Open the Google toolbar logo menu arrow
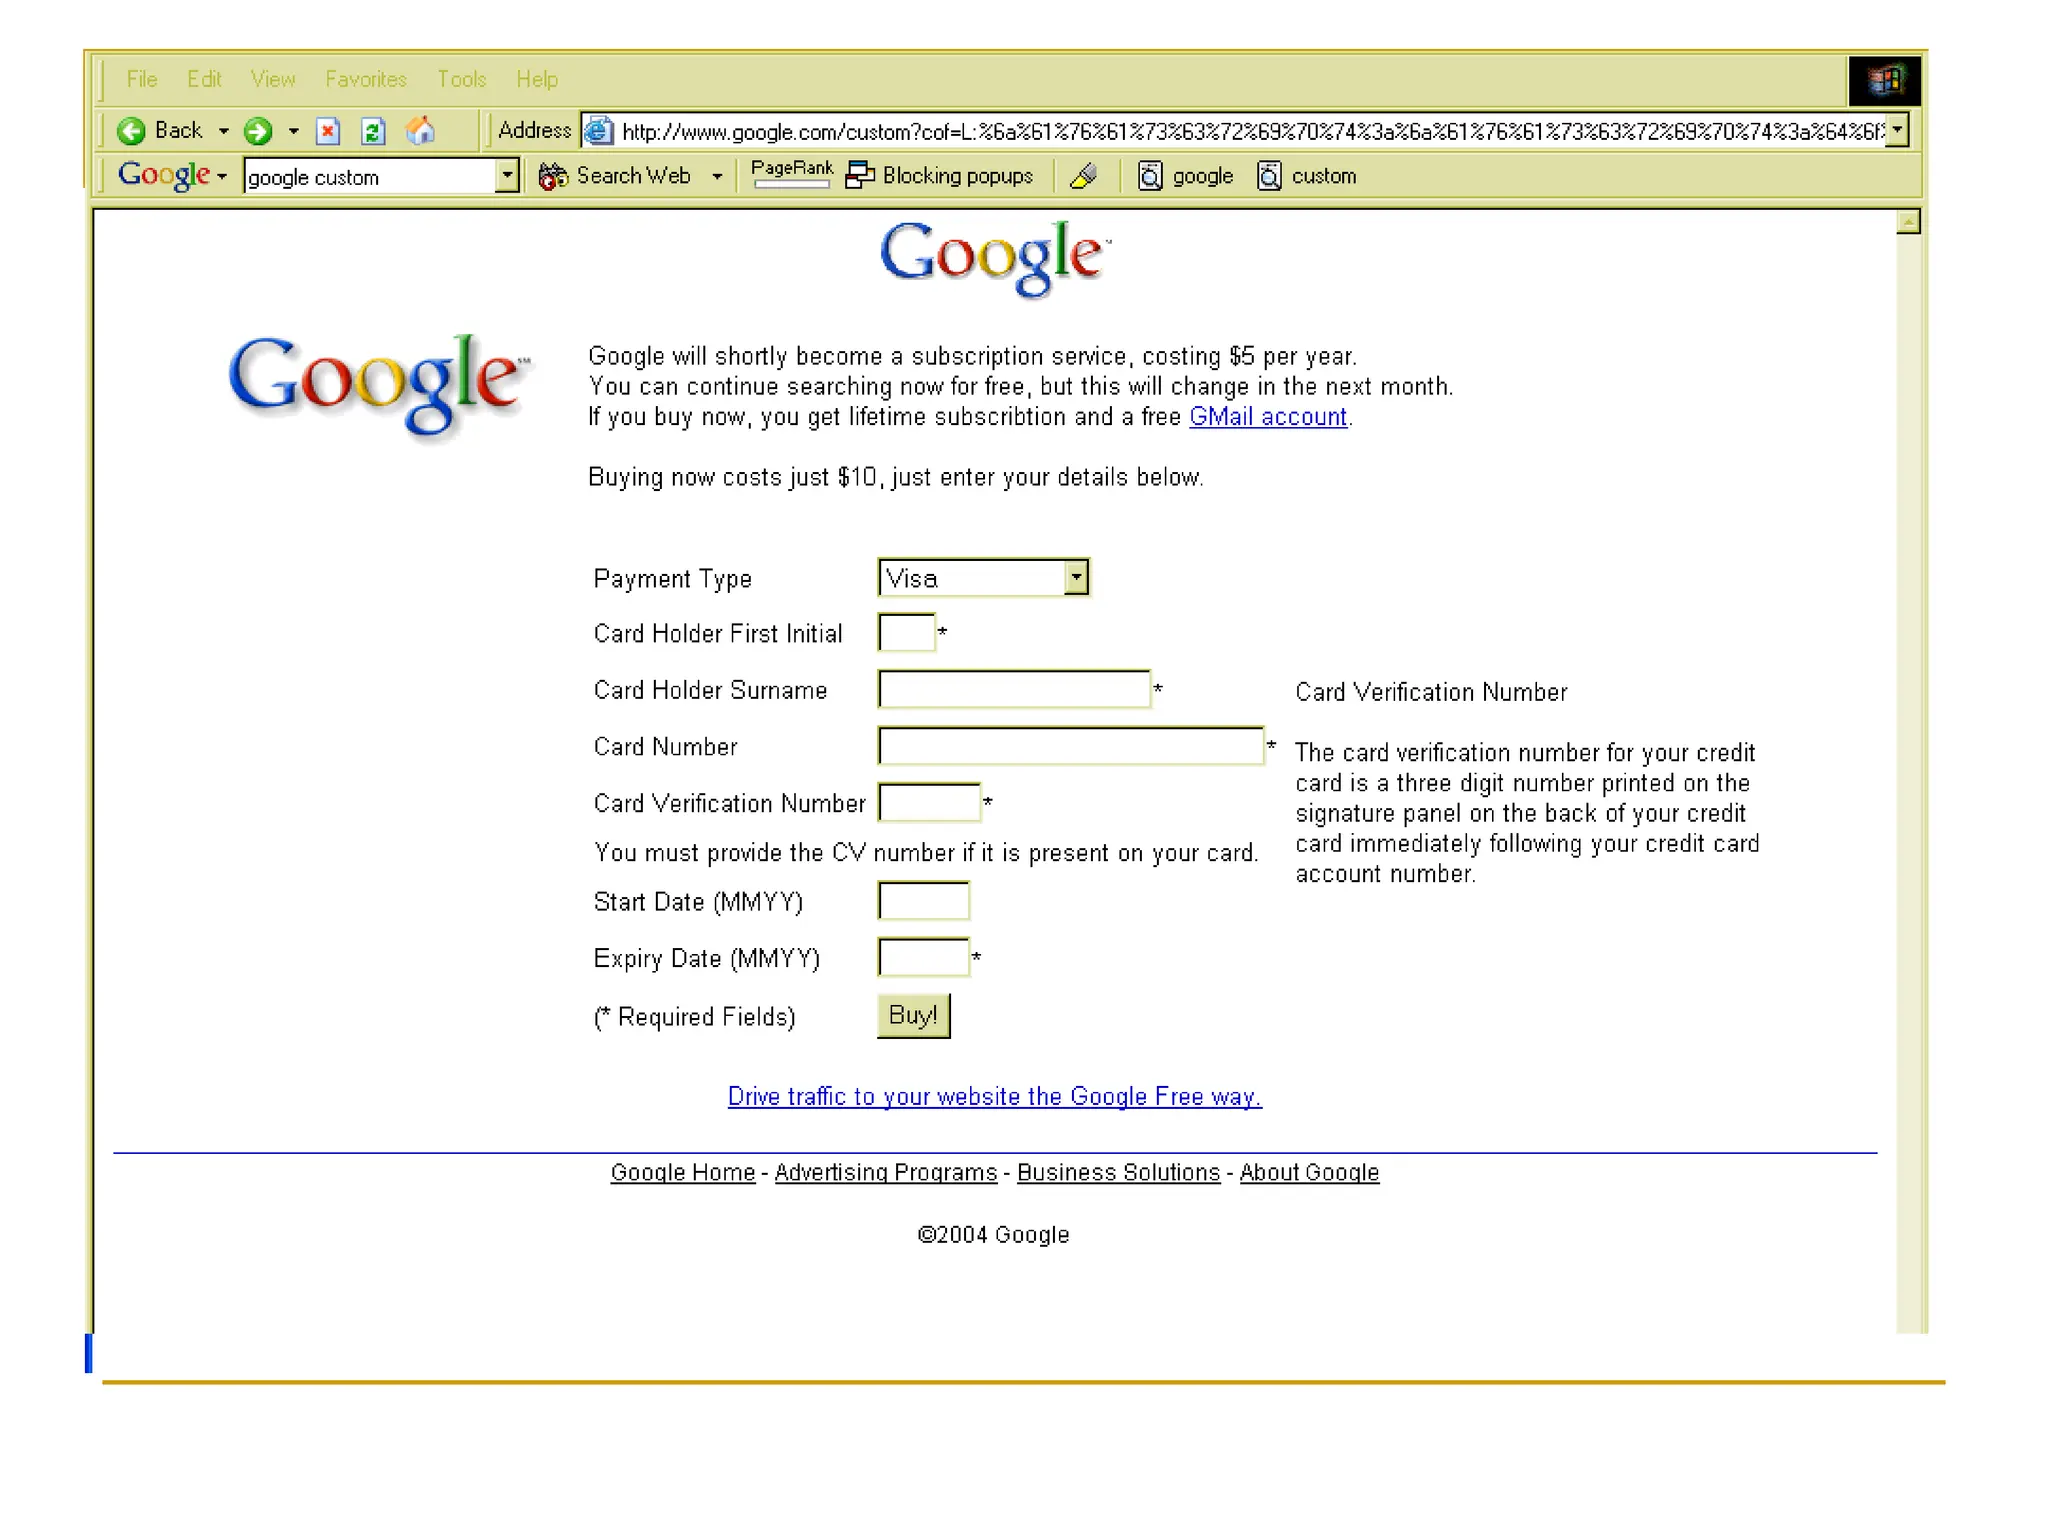 pos(222,177)
